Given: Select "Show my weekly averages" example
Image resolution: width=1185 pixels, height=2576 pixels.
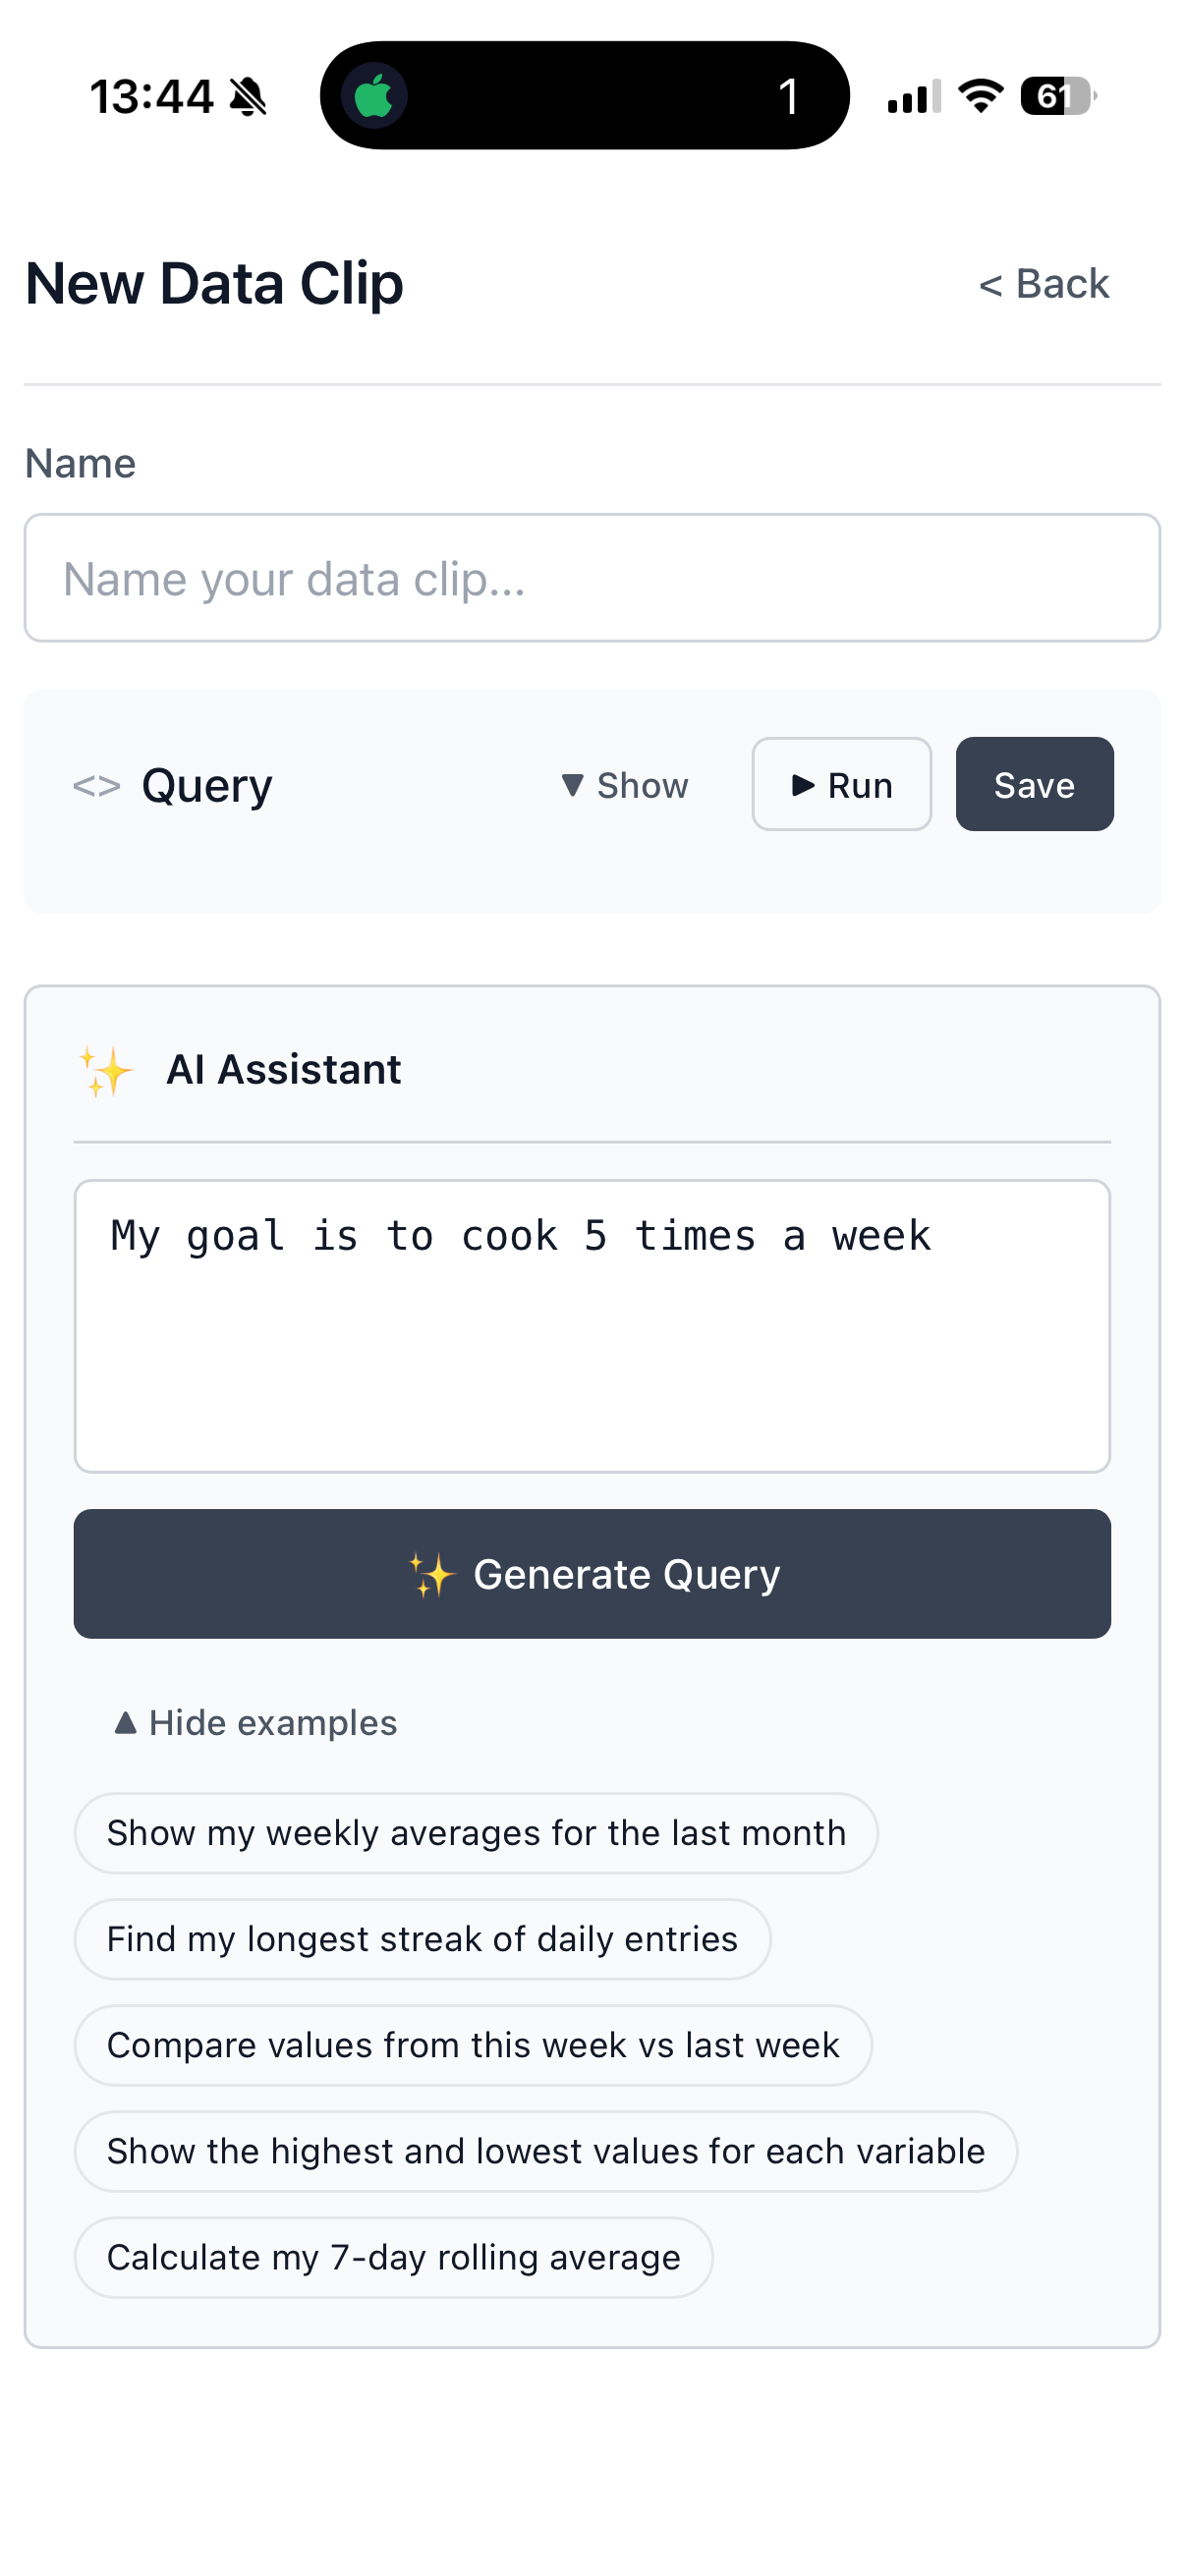Looking at the screenshot, I should [x=476, y=1833].
